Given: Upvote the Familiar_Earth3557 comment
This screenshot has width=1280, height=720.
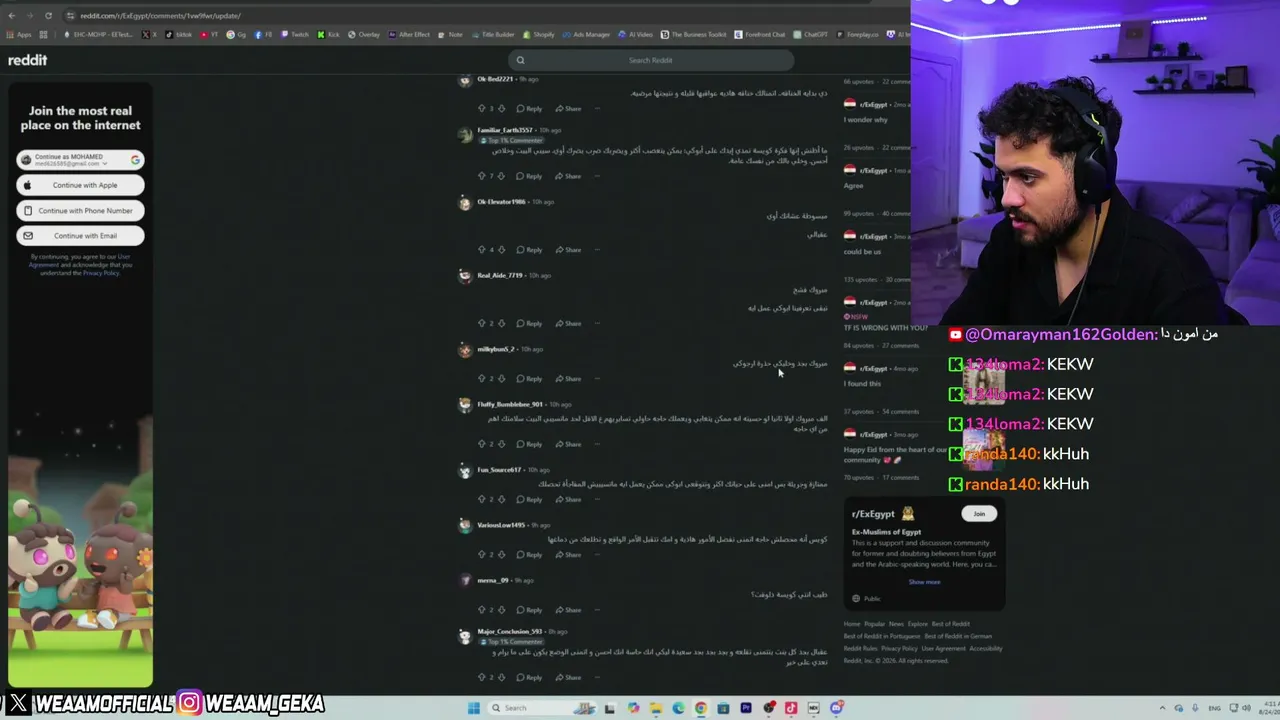Looking at the screenshot, I should click(x=481, y=176).
